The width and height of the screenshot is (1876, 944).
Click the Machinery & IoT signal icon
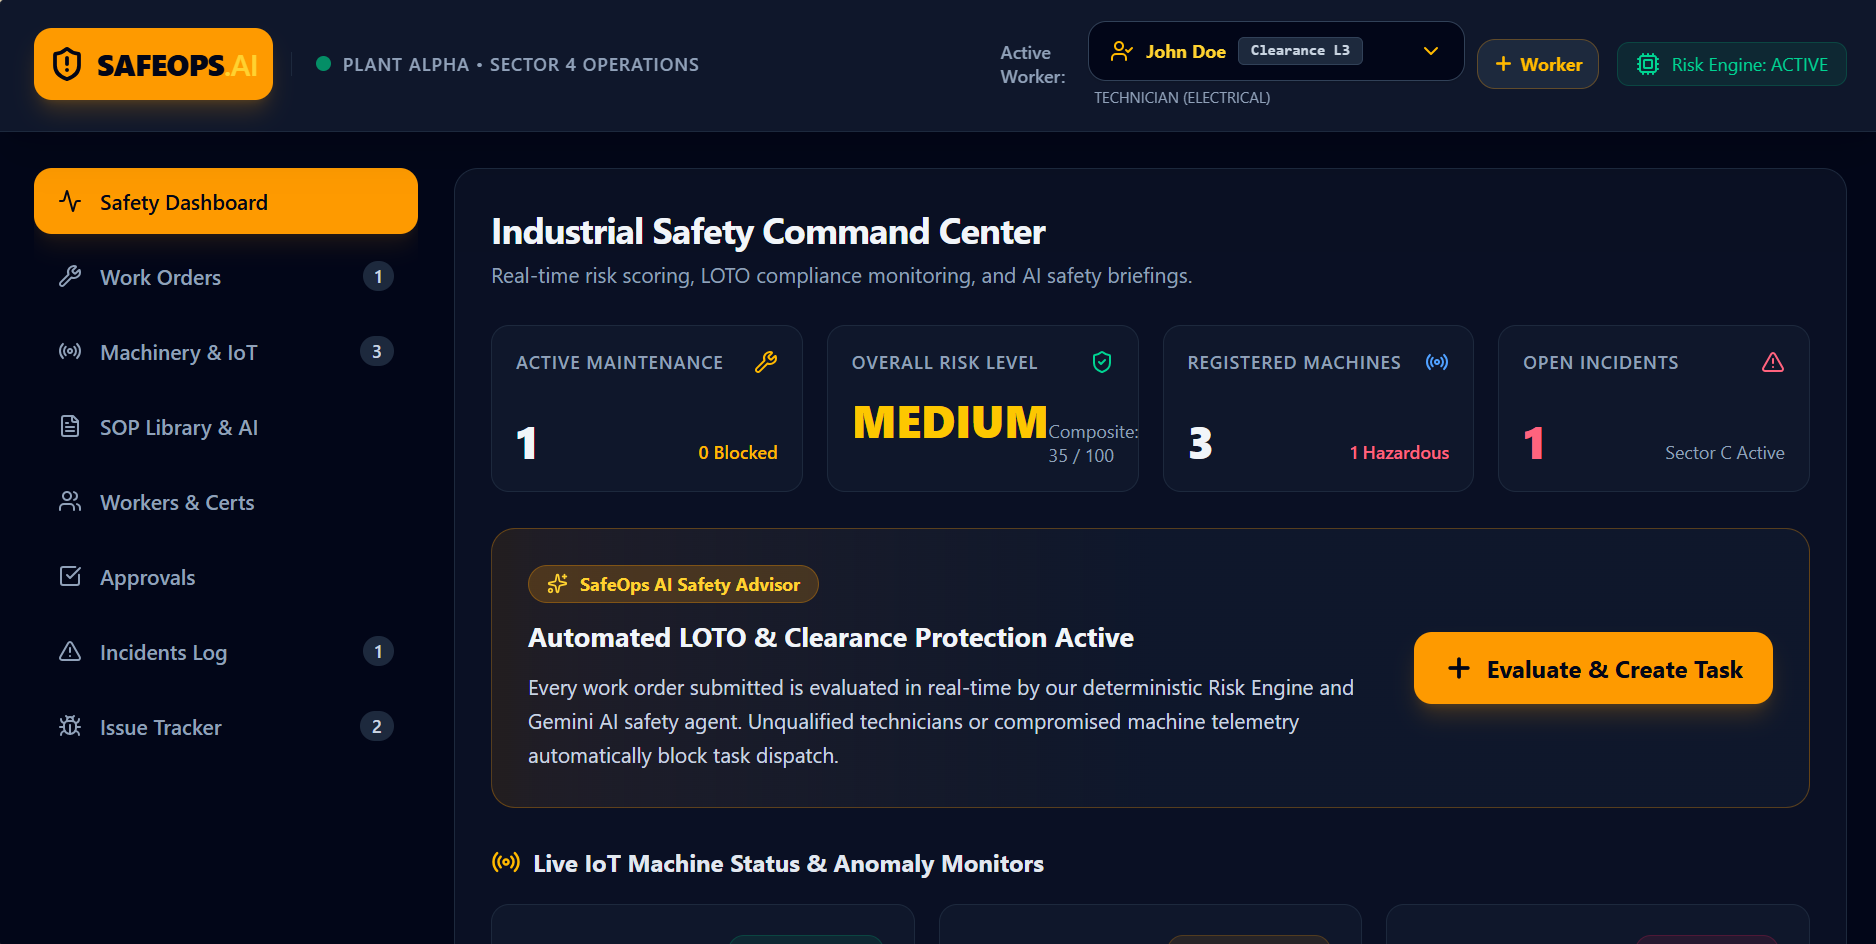tap(70, 351)
